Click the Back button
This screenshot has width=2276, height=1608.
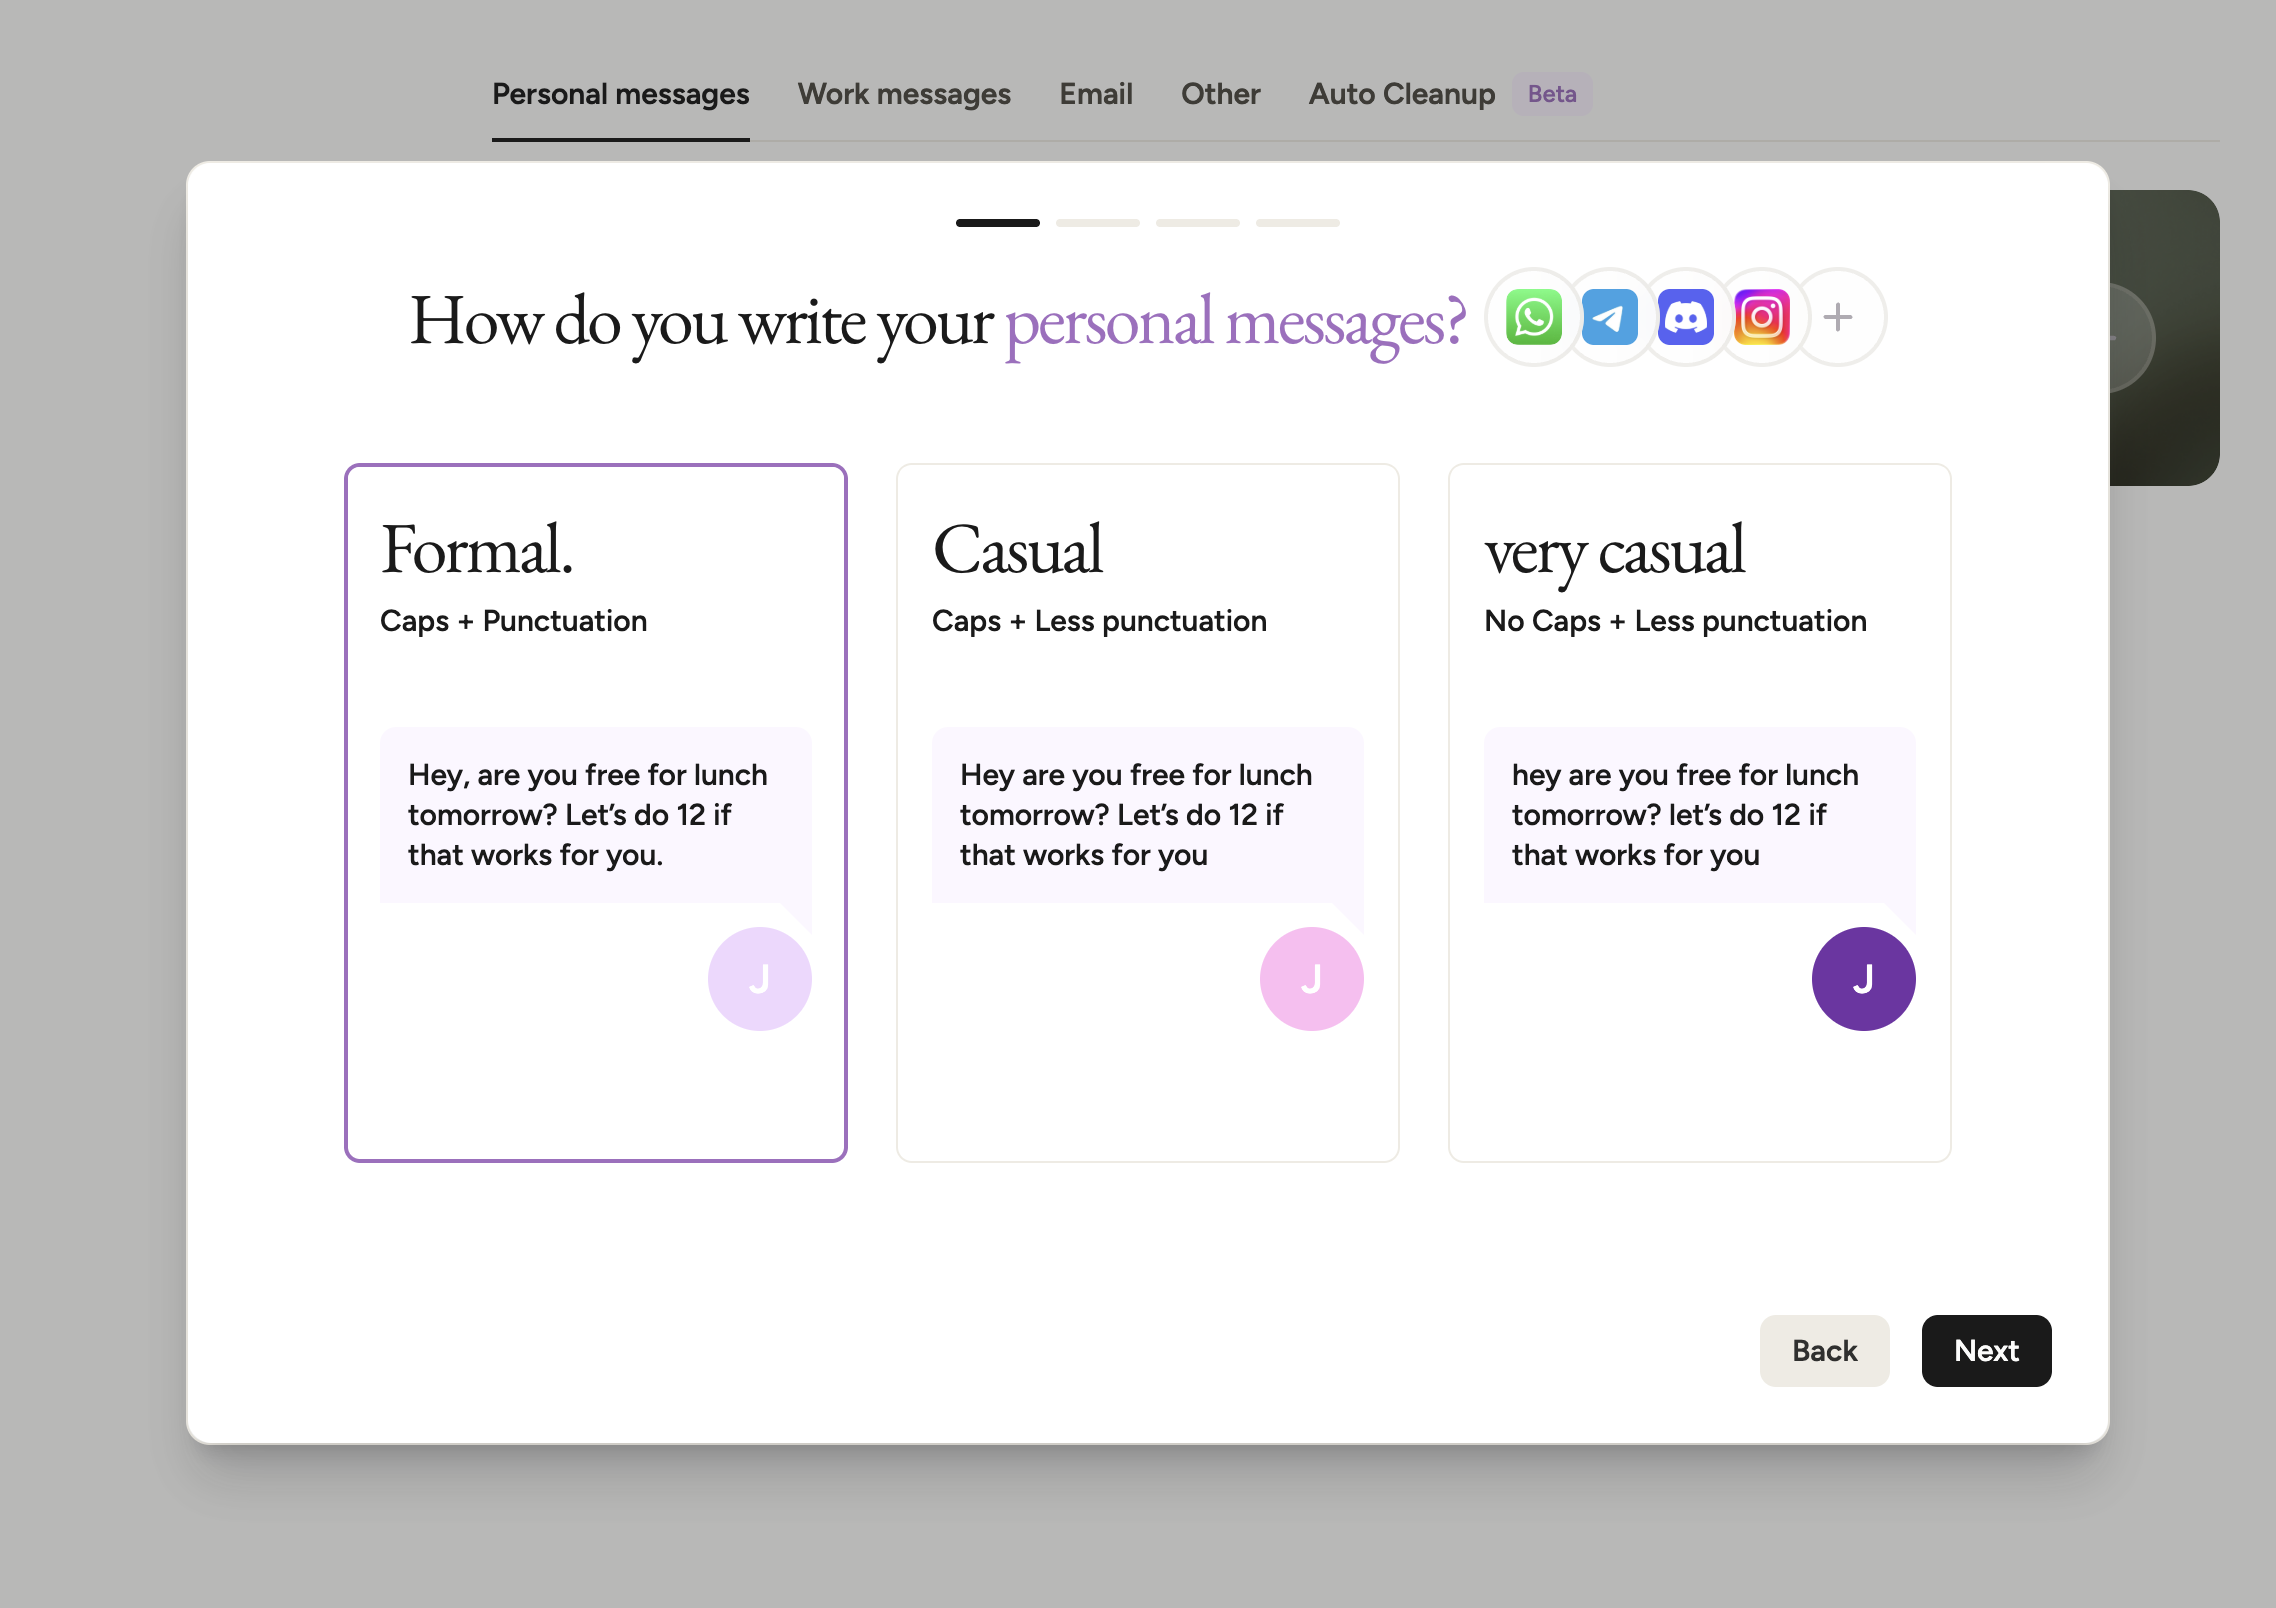pyautogui.click(x=1824, y=1351)
